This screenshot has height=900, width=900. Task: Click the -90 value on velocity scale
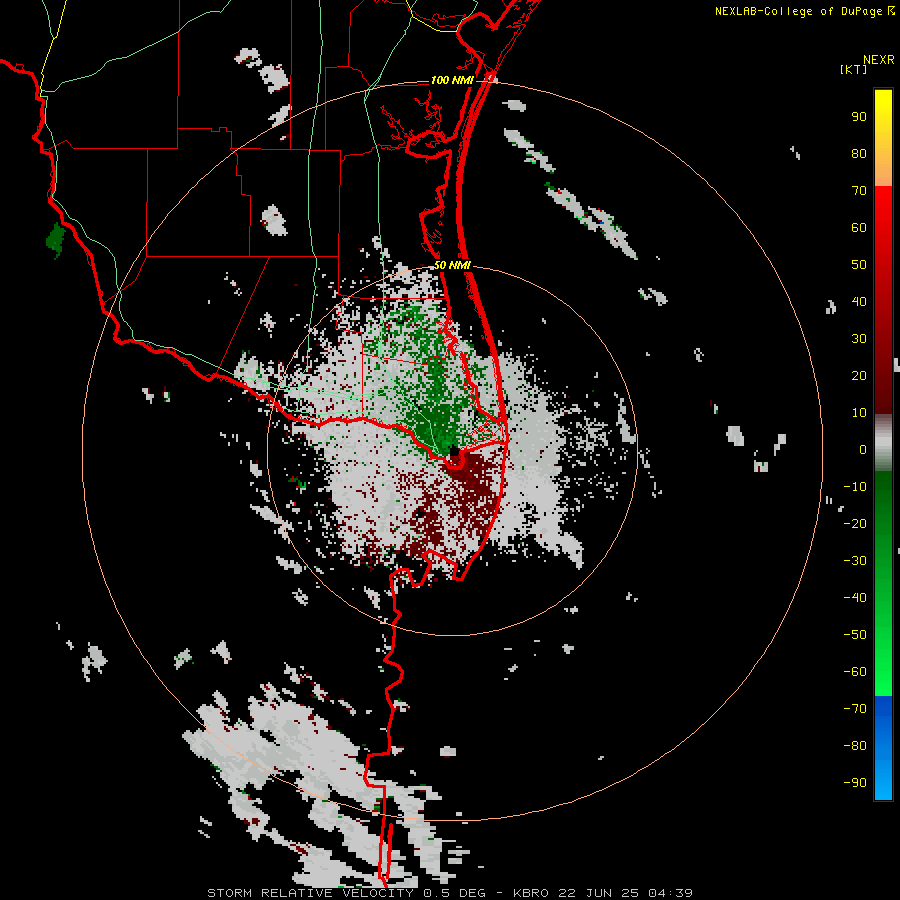[x=855, y=783]
